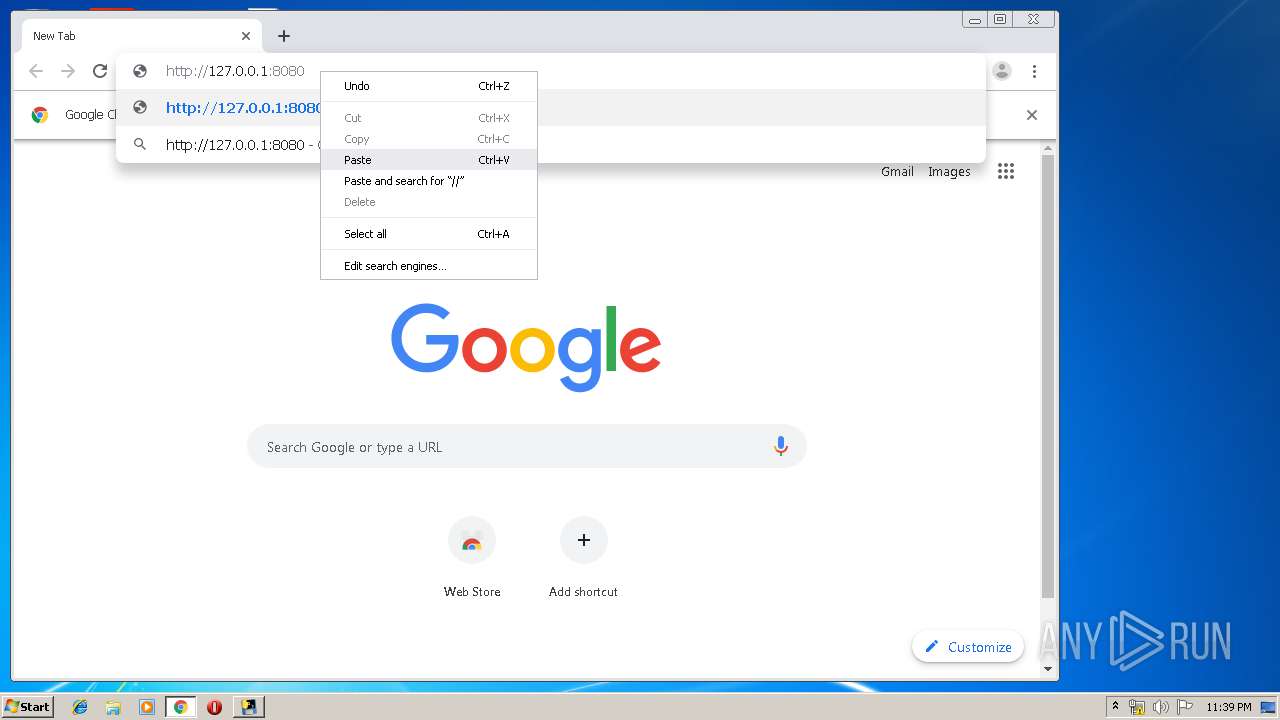This screenshot has height=720, width=1280.
Task: Select the New Tab tab
Action: 142,36
